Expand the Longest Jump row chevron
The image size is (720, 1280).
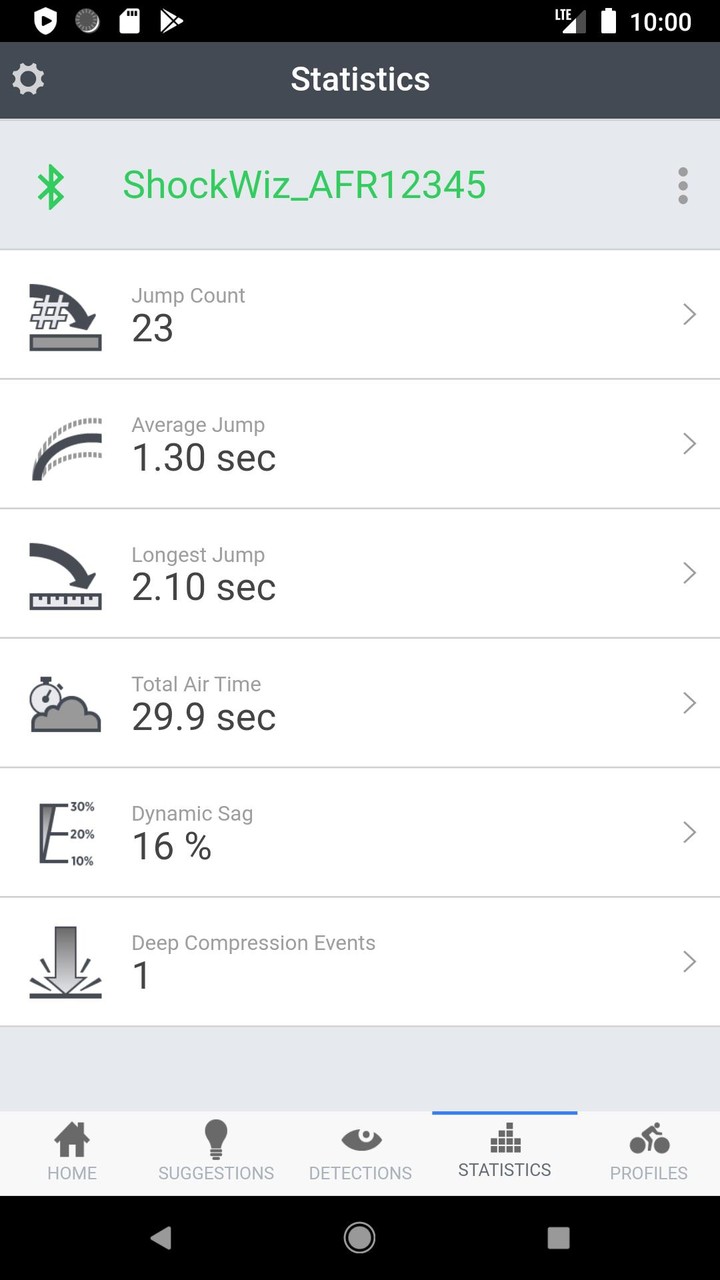689,573
